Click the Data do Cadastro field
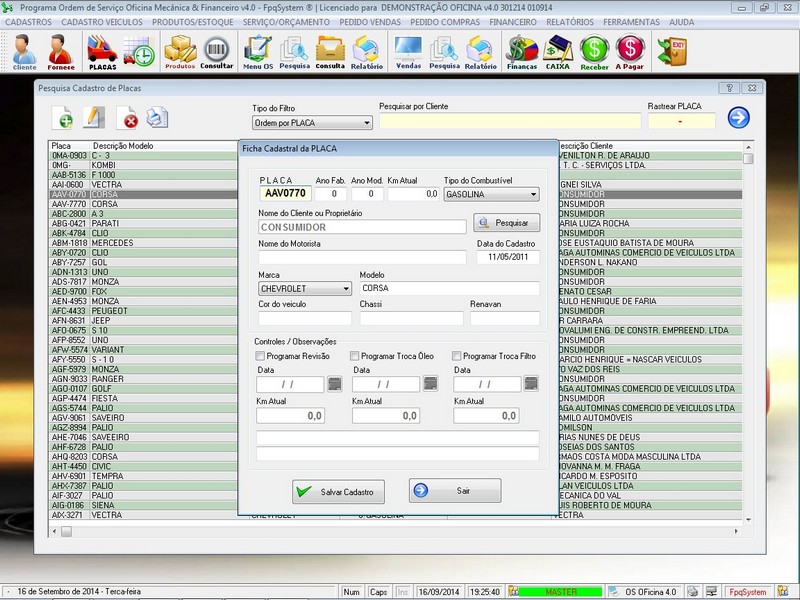The image size is (800, 600). pyautogui.click(x=508, y=257)
